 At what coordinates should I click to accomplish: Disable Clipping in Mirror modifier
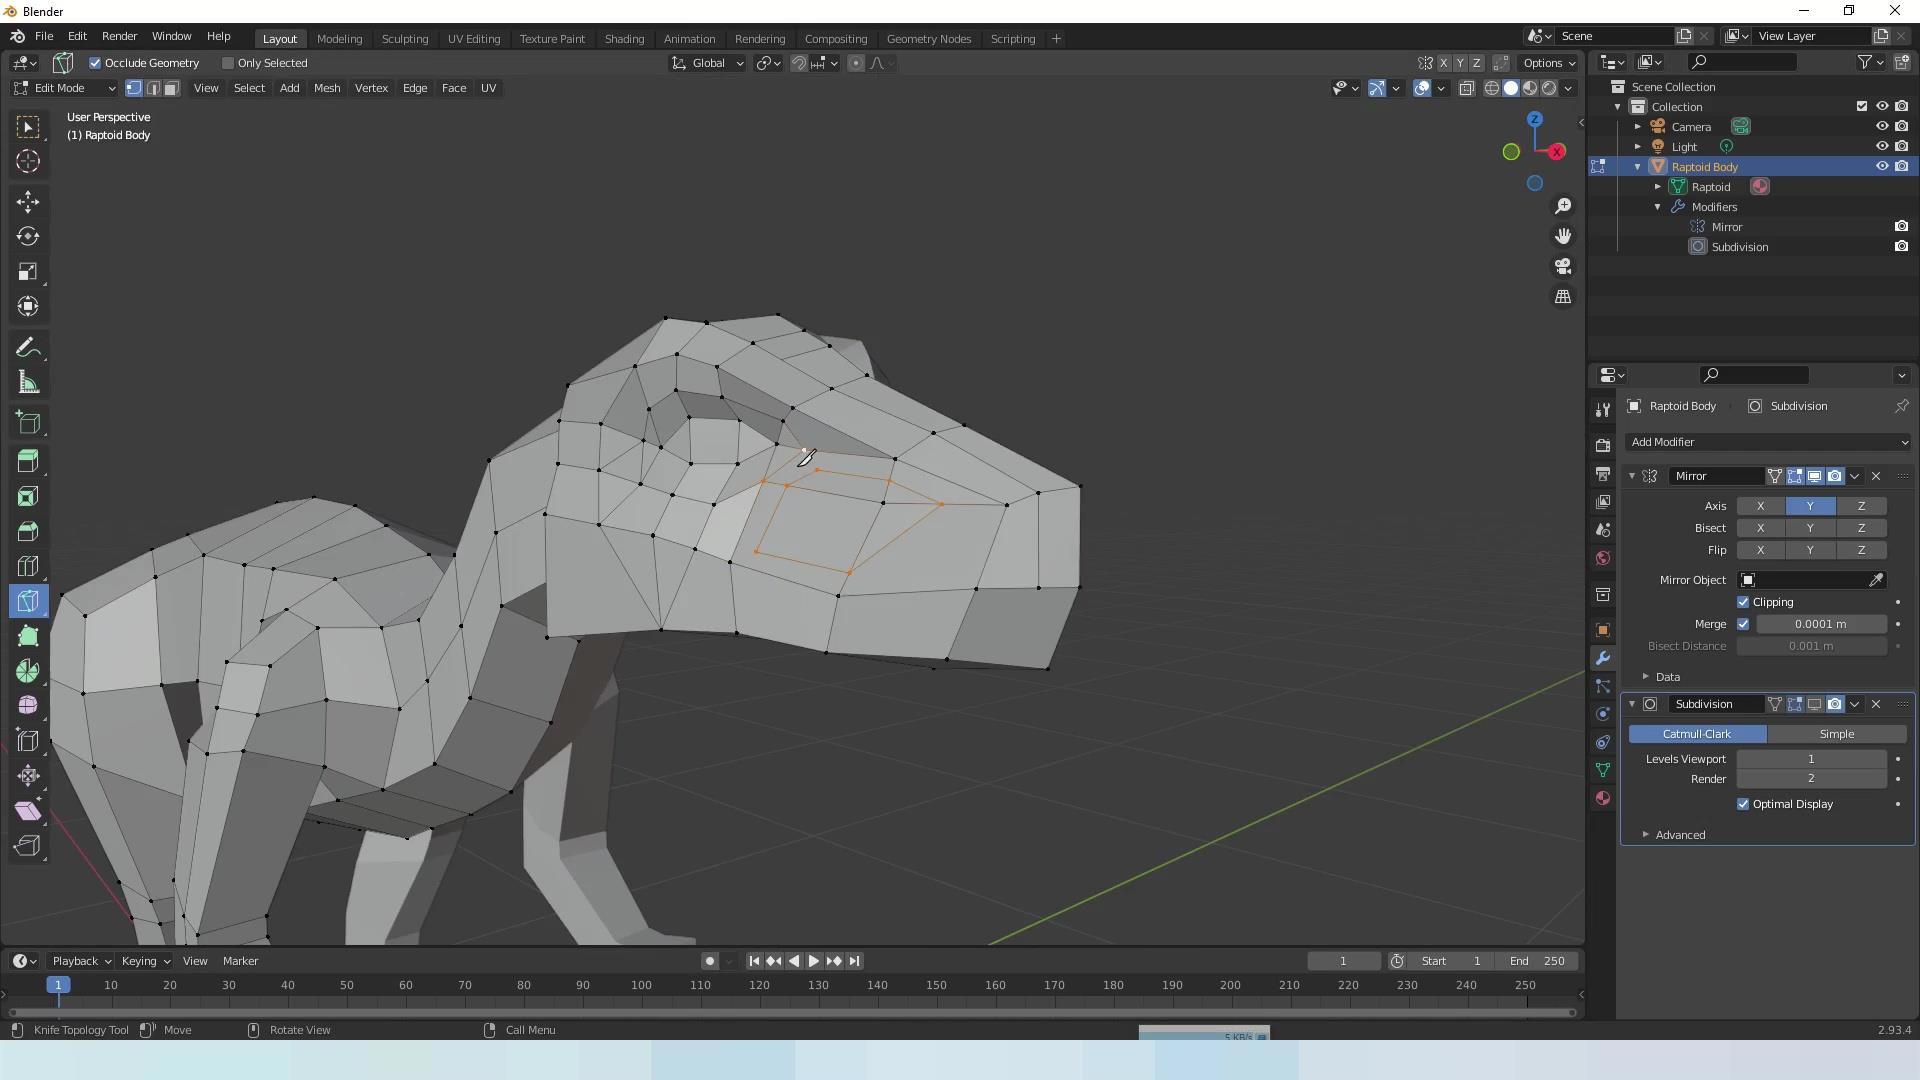tap(1743, 602)
